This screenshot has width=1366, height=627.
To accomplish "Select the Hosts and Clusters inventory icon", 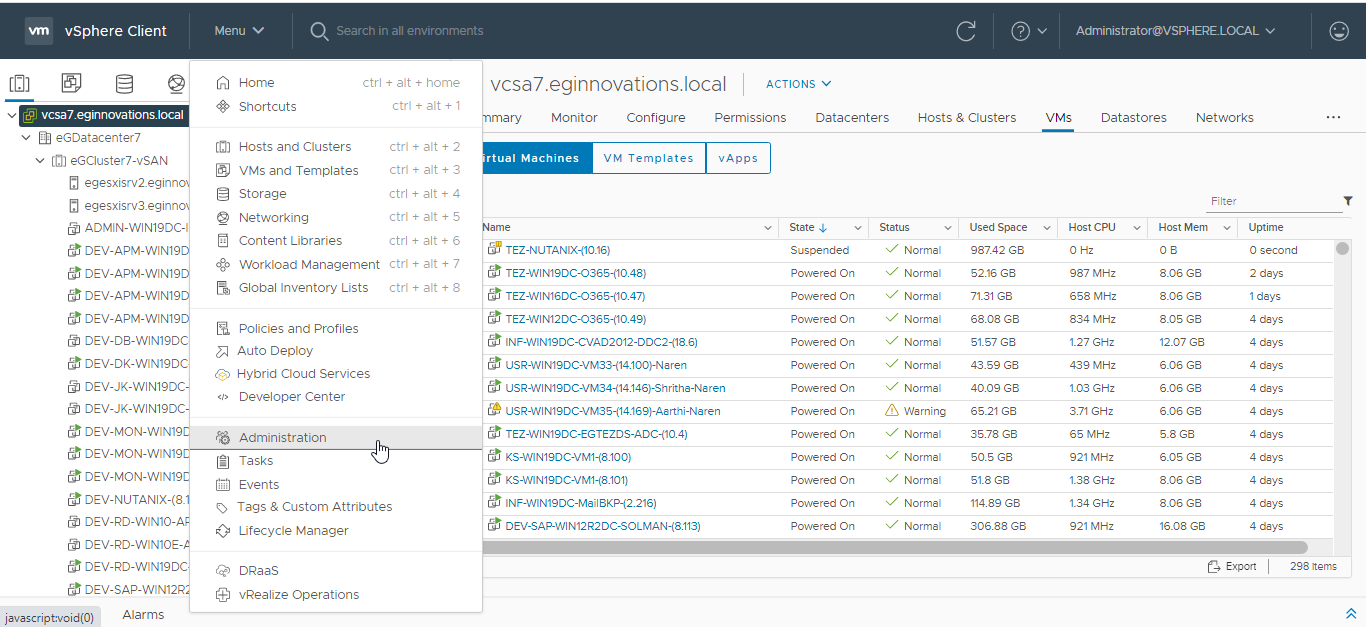I will [19, 83].
